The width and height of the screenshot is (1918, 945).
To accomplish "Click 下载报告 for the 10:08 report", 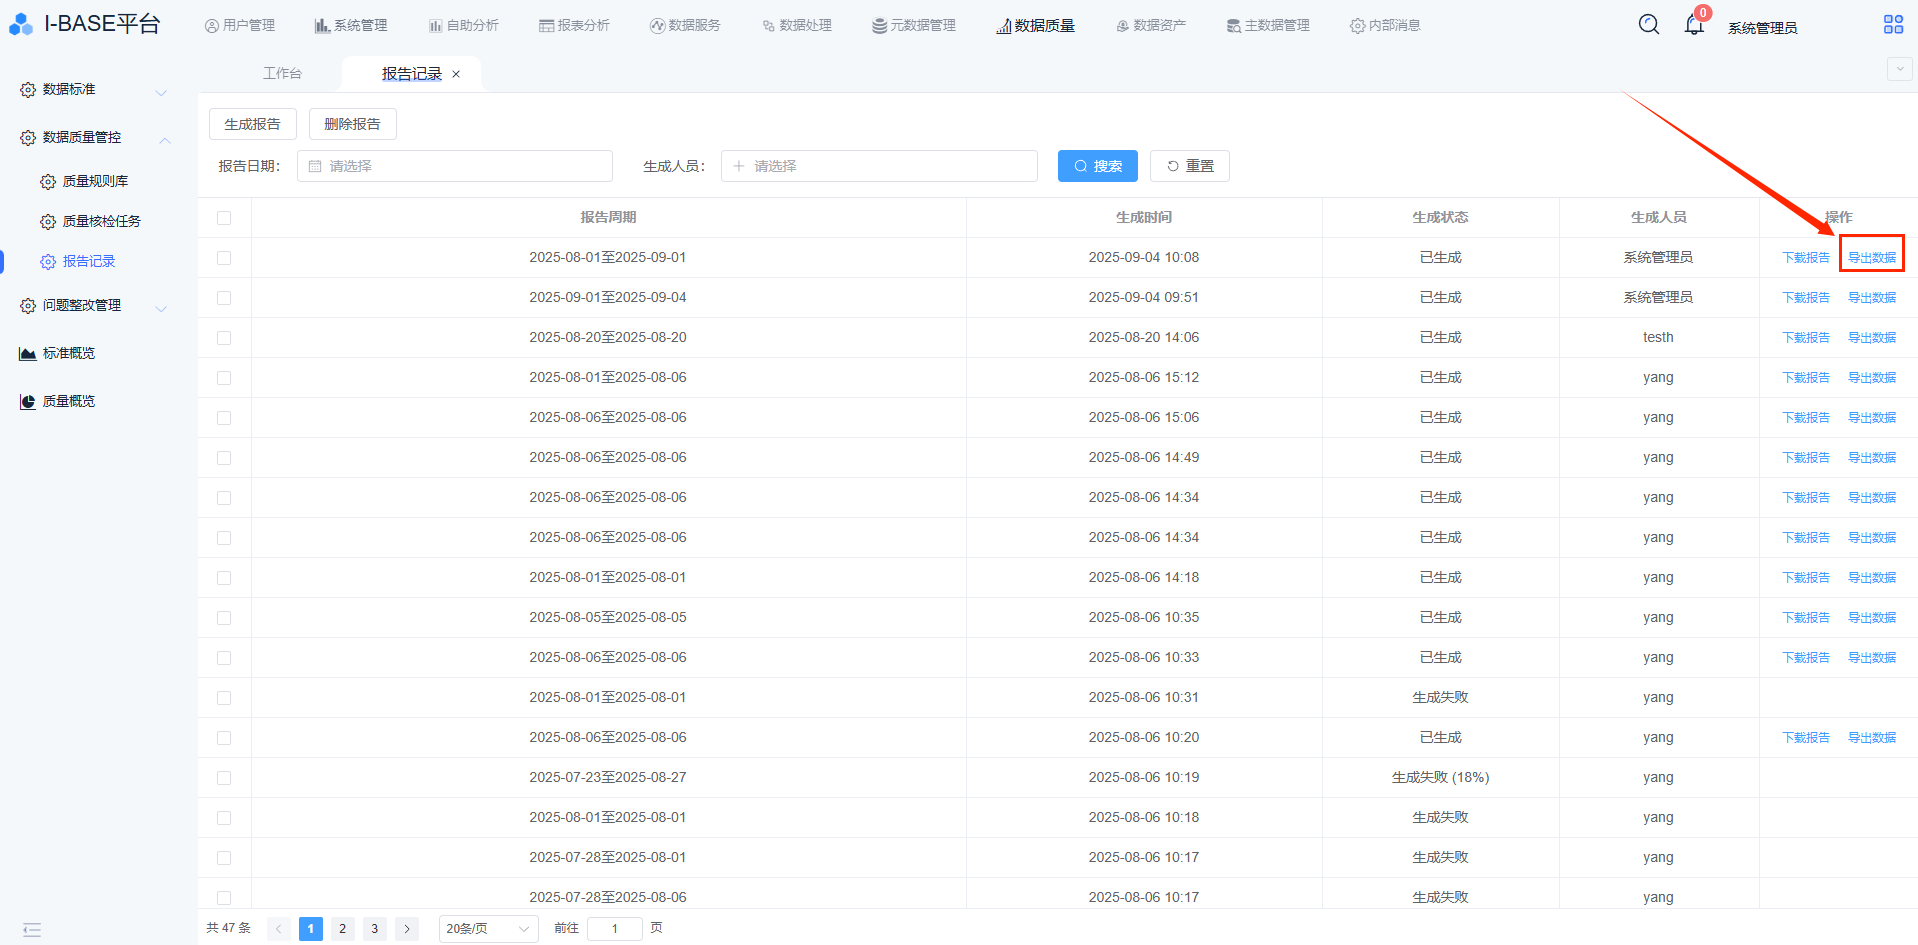I will coord(1806,258).
